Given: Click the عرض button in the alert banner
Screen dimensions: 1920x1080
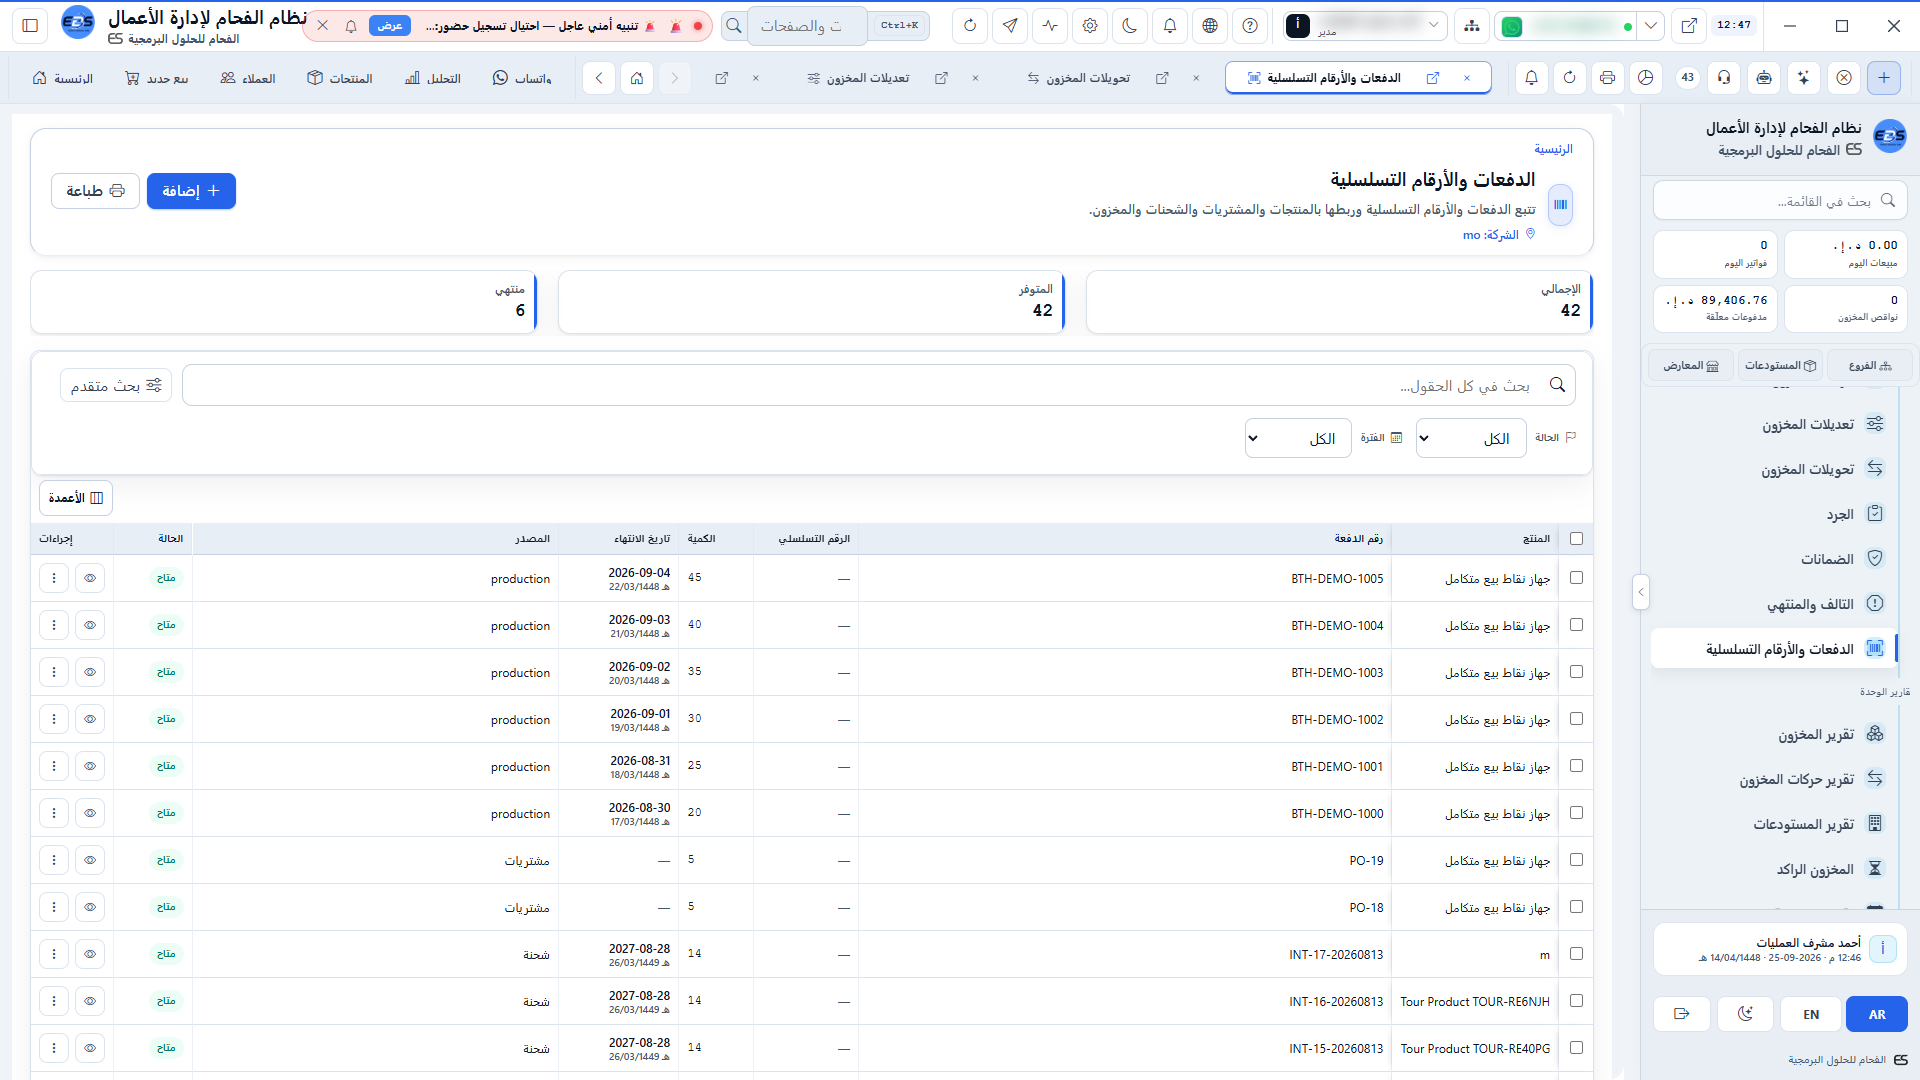Looking at the screenshot, I should tap(390, 26).
